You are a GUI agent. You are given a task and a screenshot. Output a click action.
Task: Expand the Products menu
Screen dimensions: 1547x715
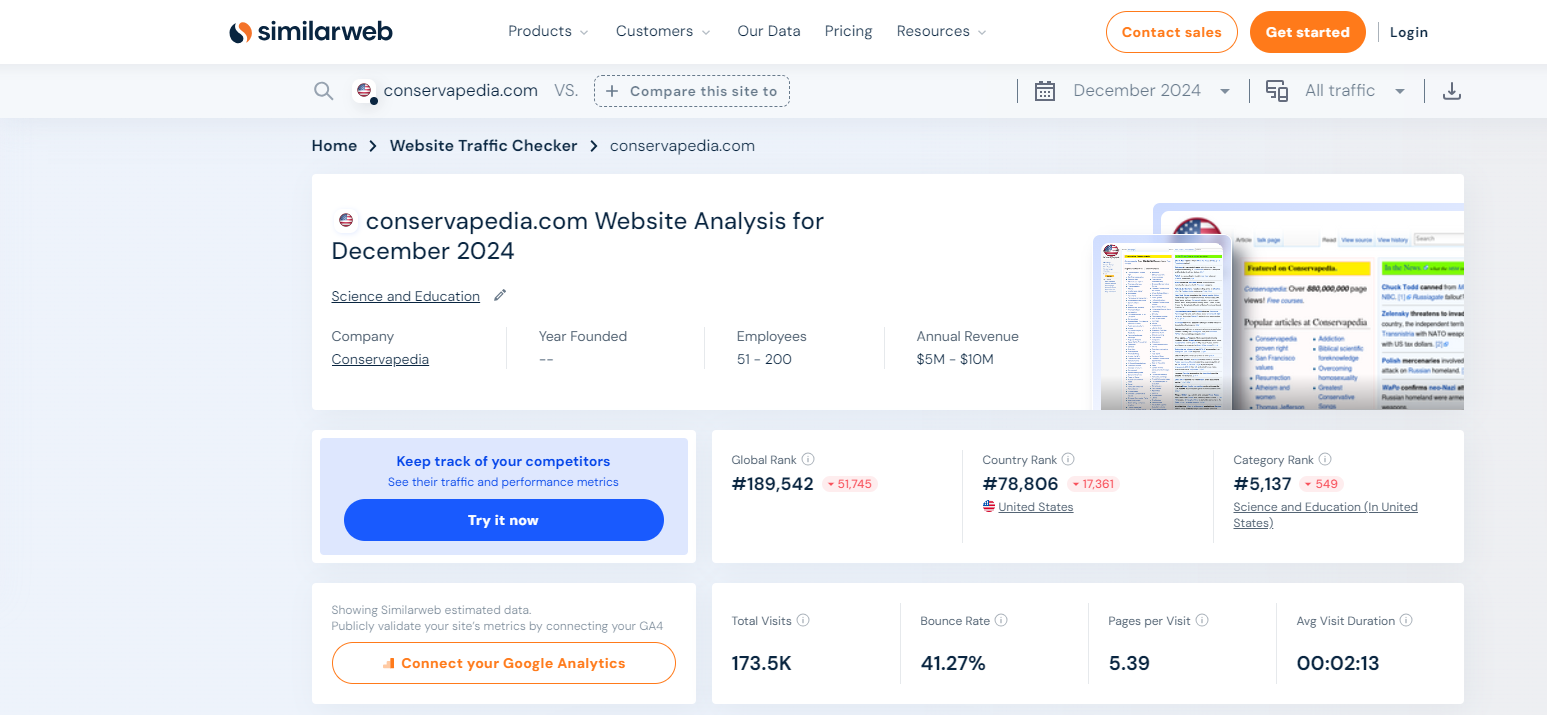coord(548,31)
